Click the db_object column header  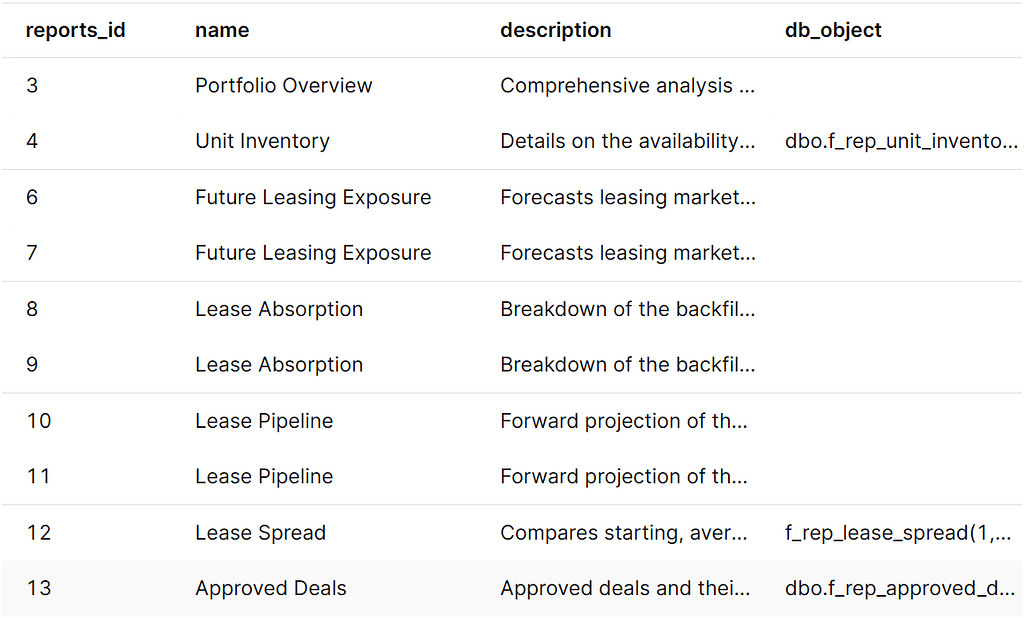click(x=833, y=30)
